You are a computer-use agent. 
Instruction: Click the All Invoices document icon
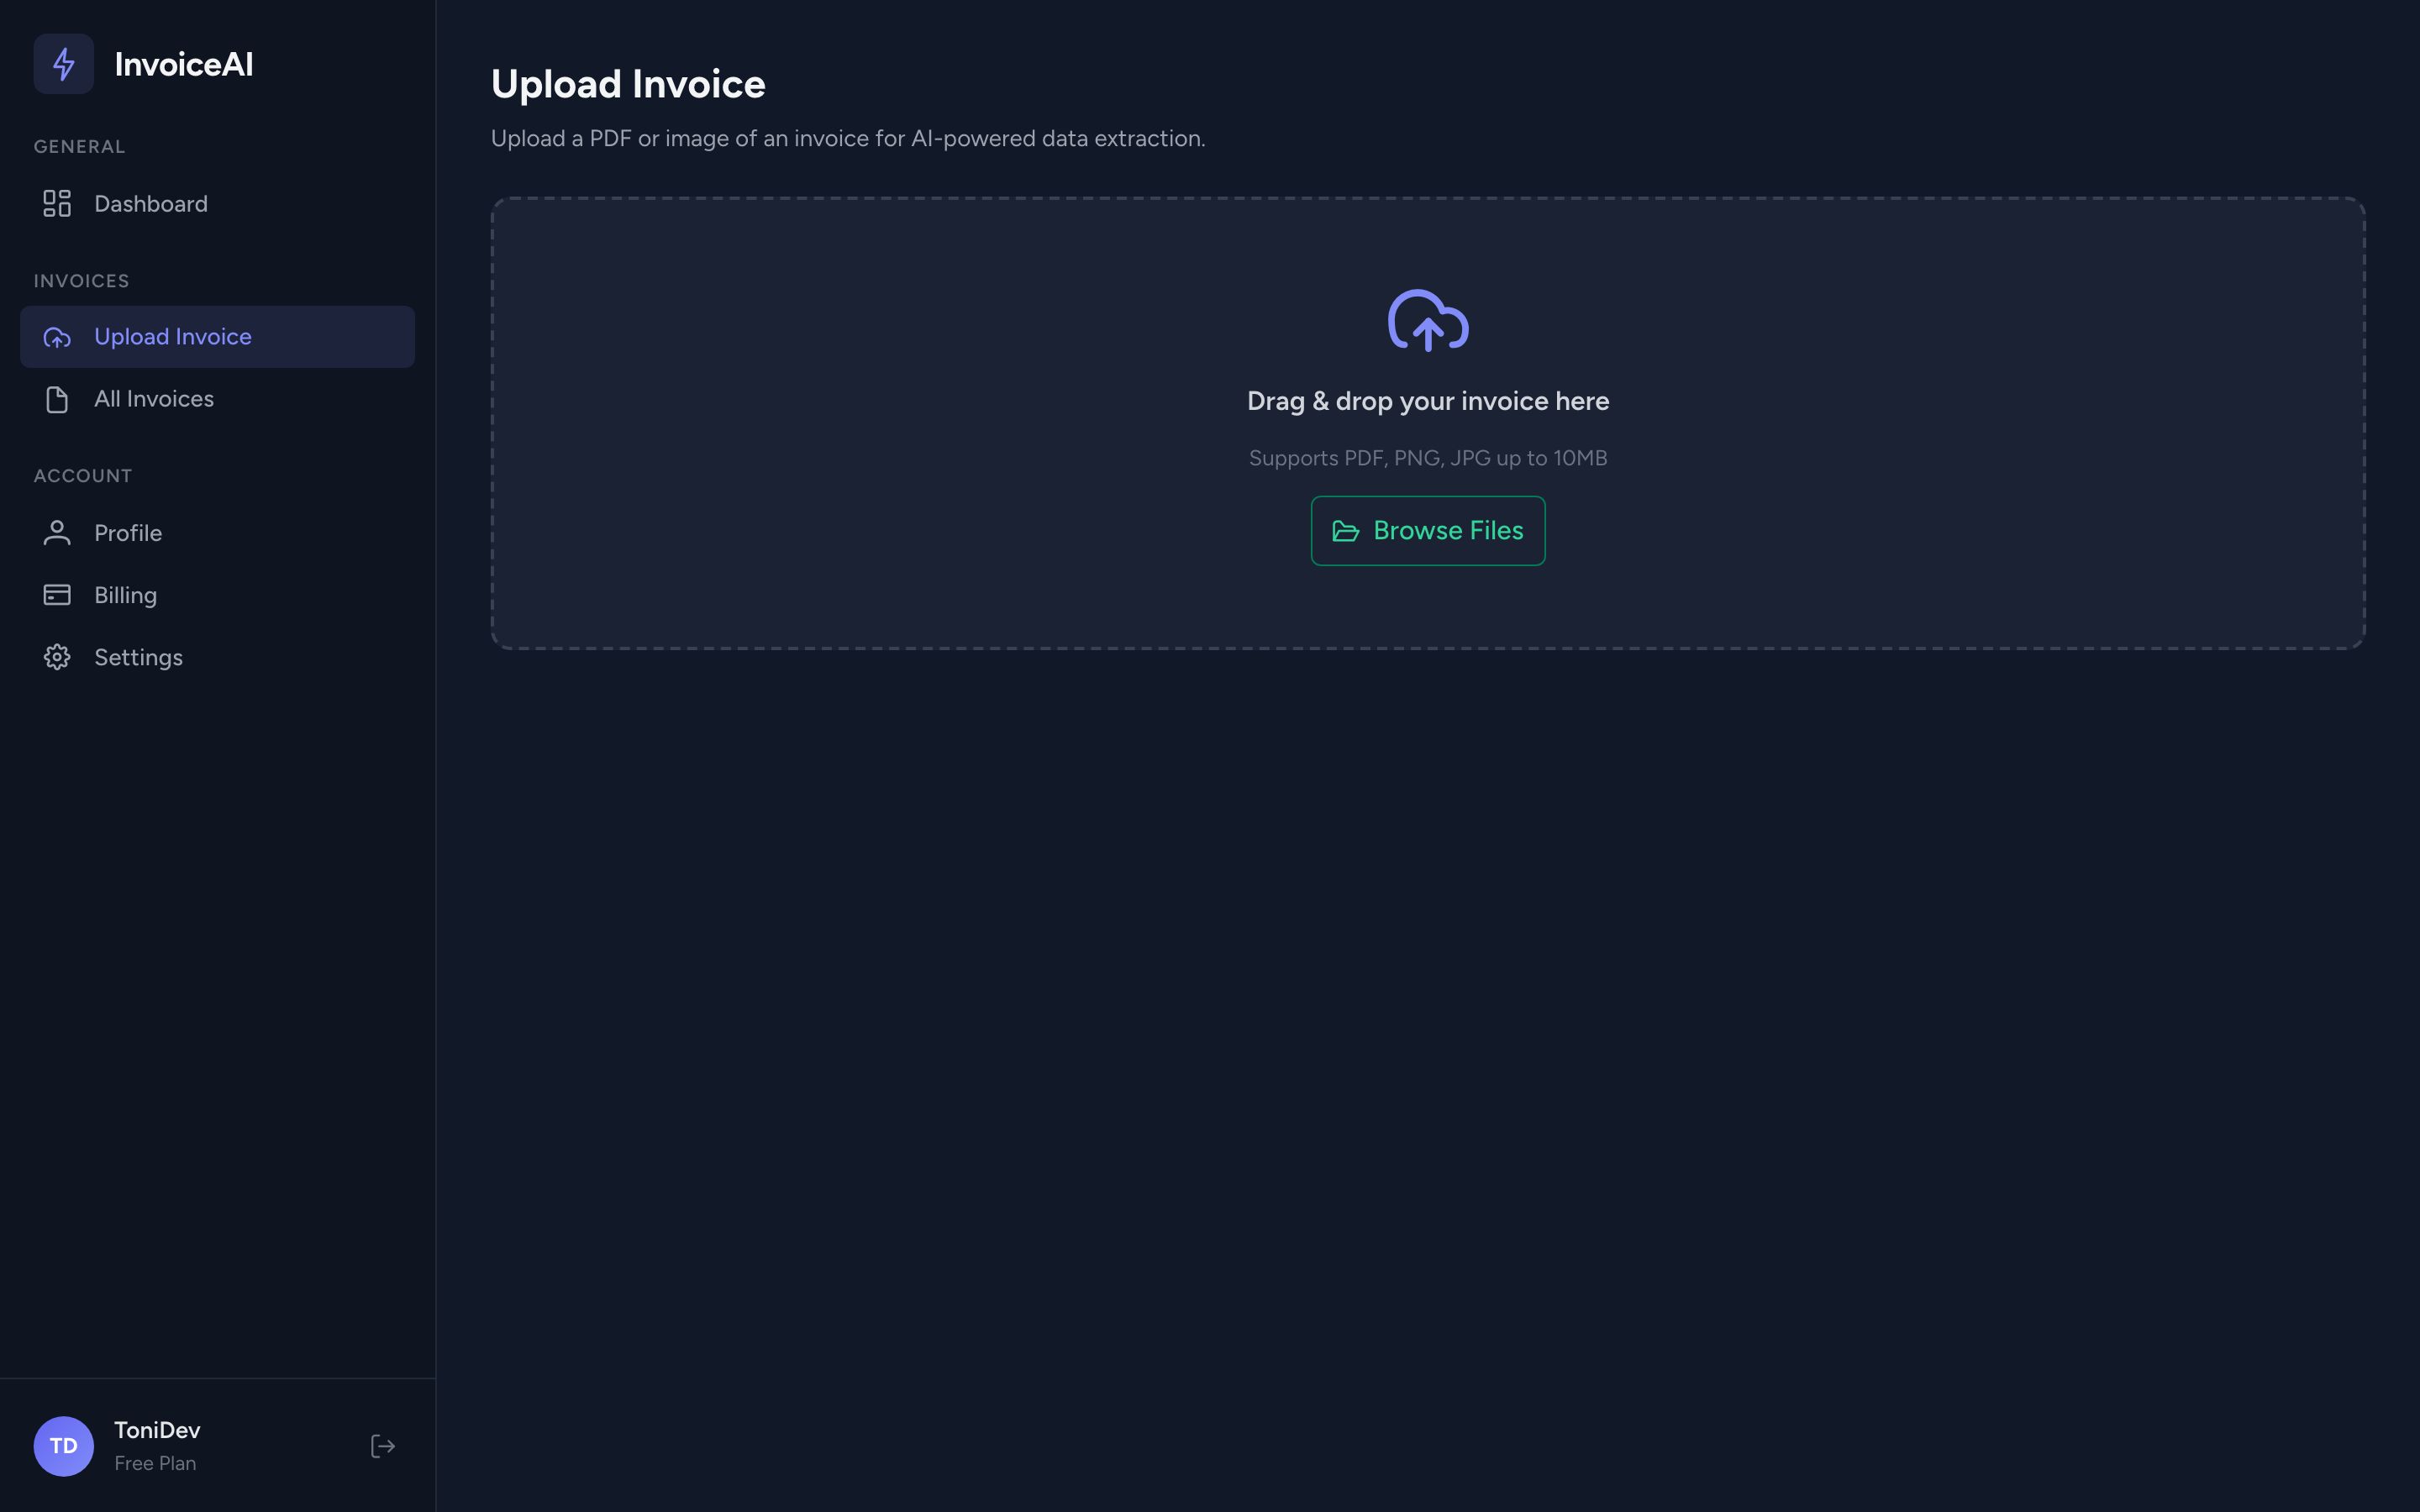click(x=57, y=399)
